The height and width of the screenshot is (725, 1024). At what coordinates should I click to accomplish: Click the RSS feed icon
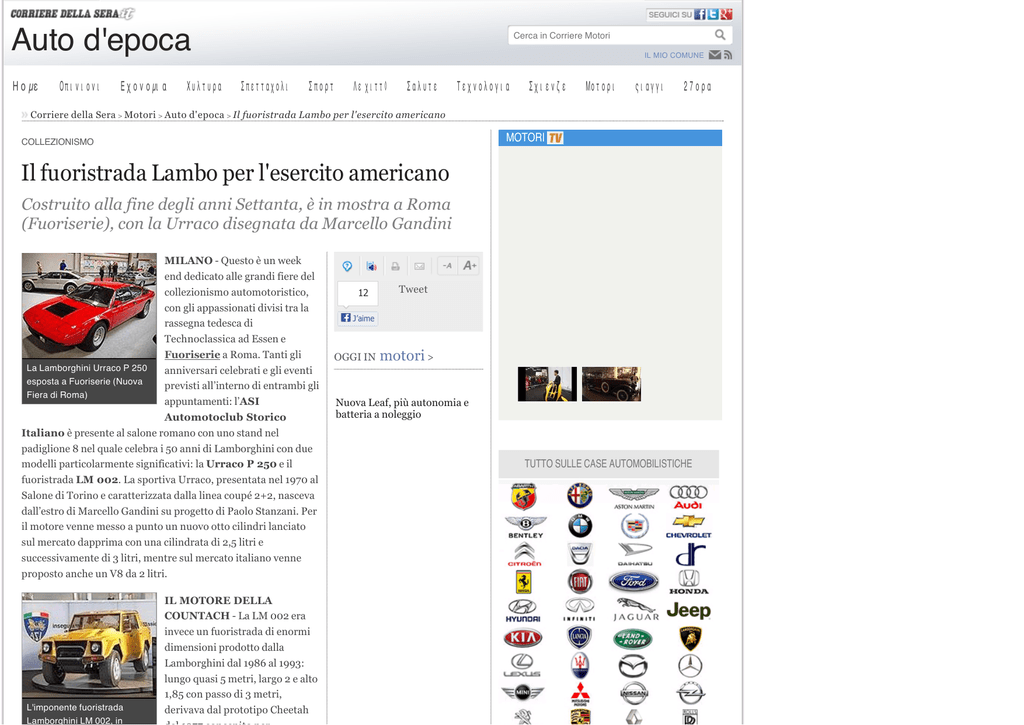point(728,55)
